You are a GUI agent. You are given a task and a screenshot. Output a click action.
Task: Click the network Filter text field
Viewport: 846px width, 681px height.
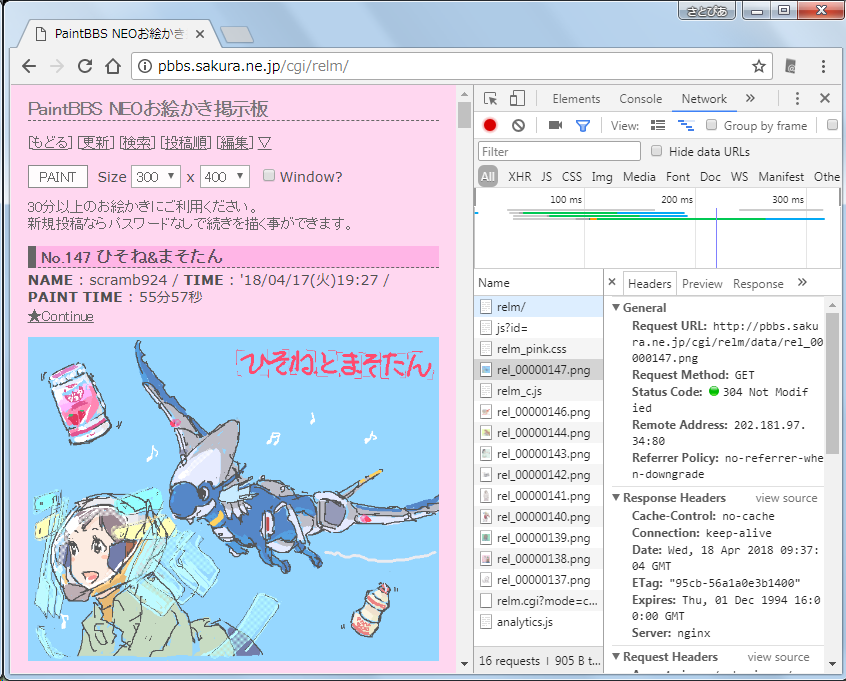(x=559, y=151)
